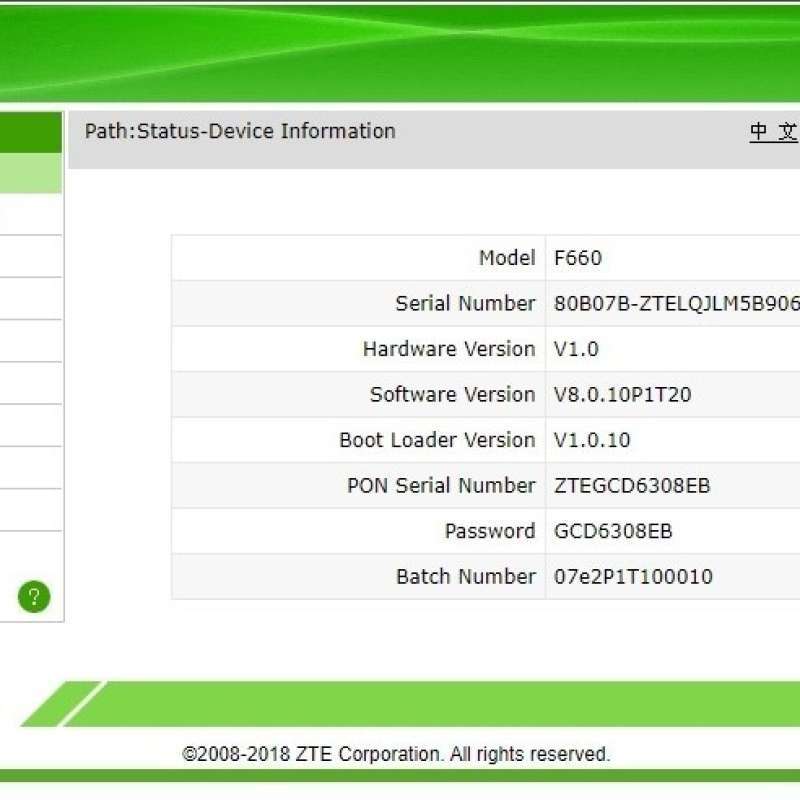The width and height of the screenshot is (800, 800).
Task: Click the ZTE Corporation copyright text
Action: pos(396,754)
